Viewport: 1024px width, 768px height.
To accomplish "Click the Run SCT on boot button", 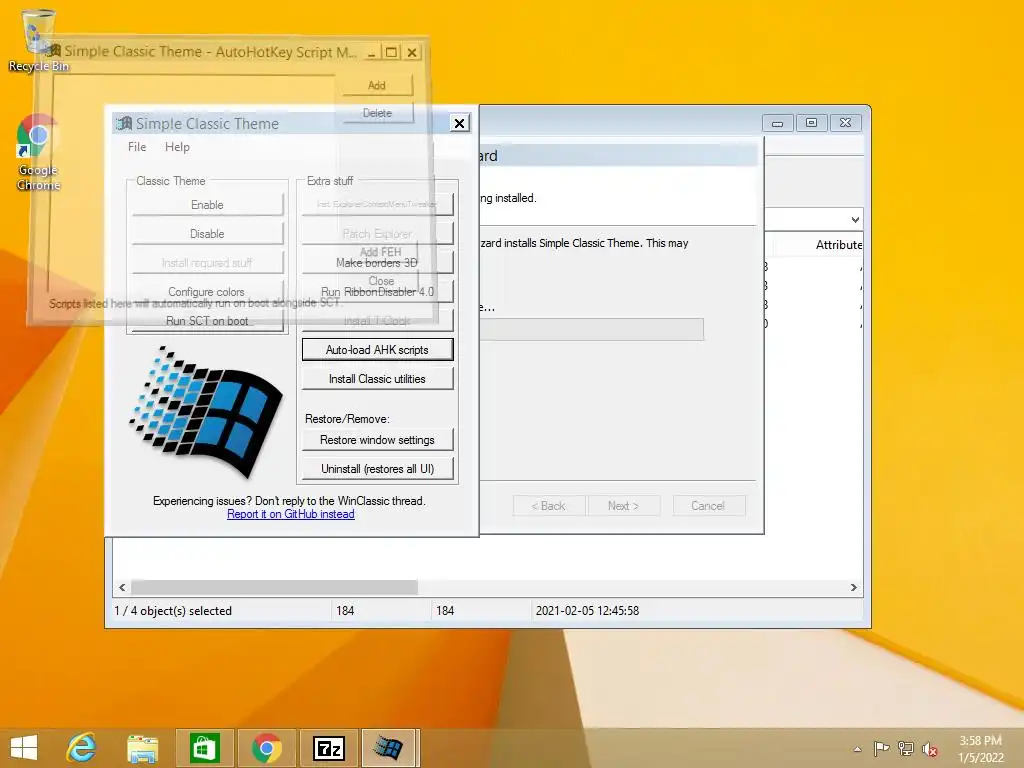I will coord(207,321).
